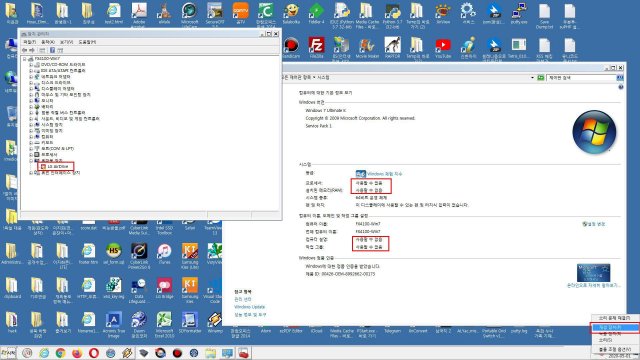Open the Windows 체험 지수 link

(384, 174)
